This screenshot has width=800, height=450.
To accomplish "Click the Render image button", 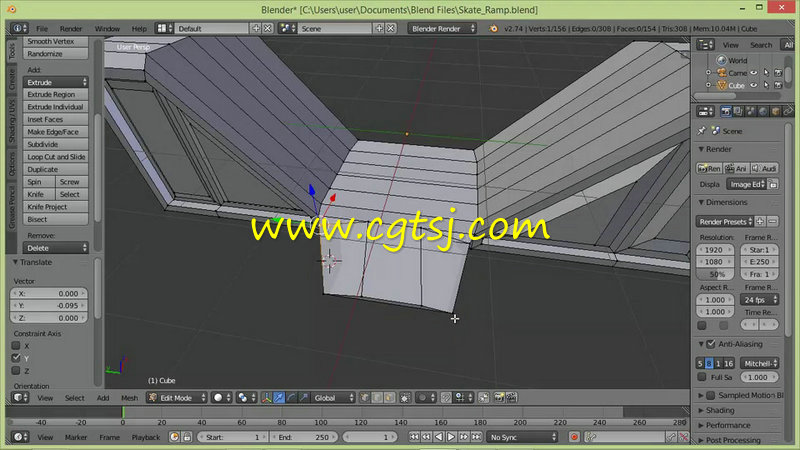I will click(x=710, y=168).
